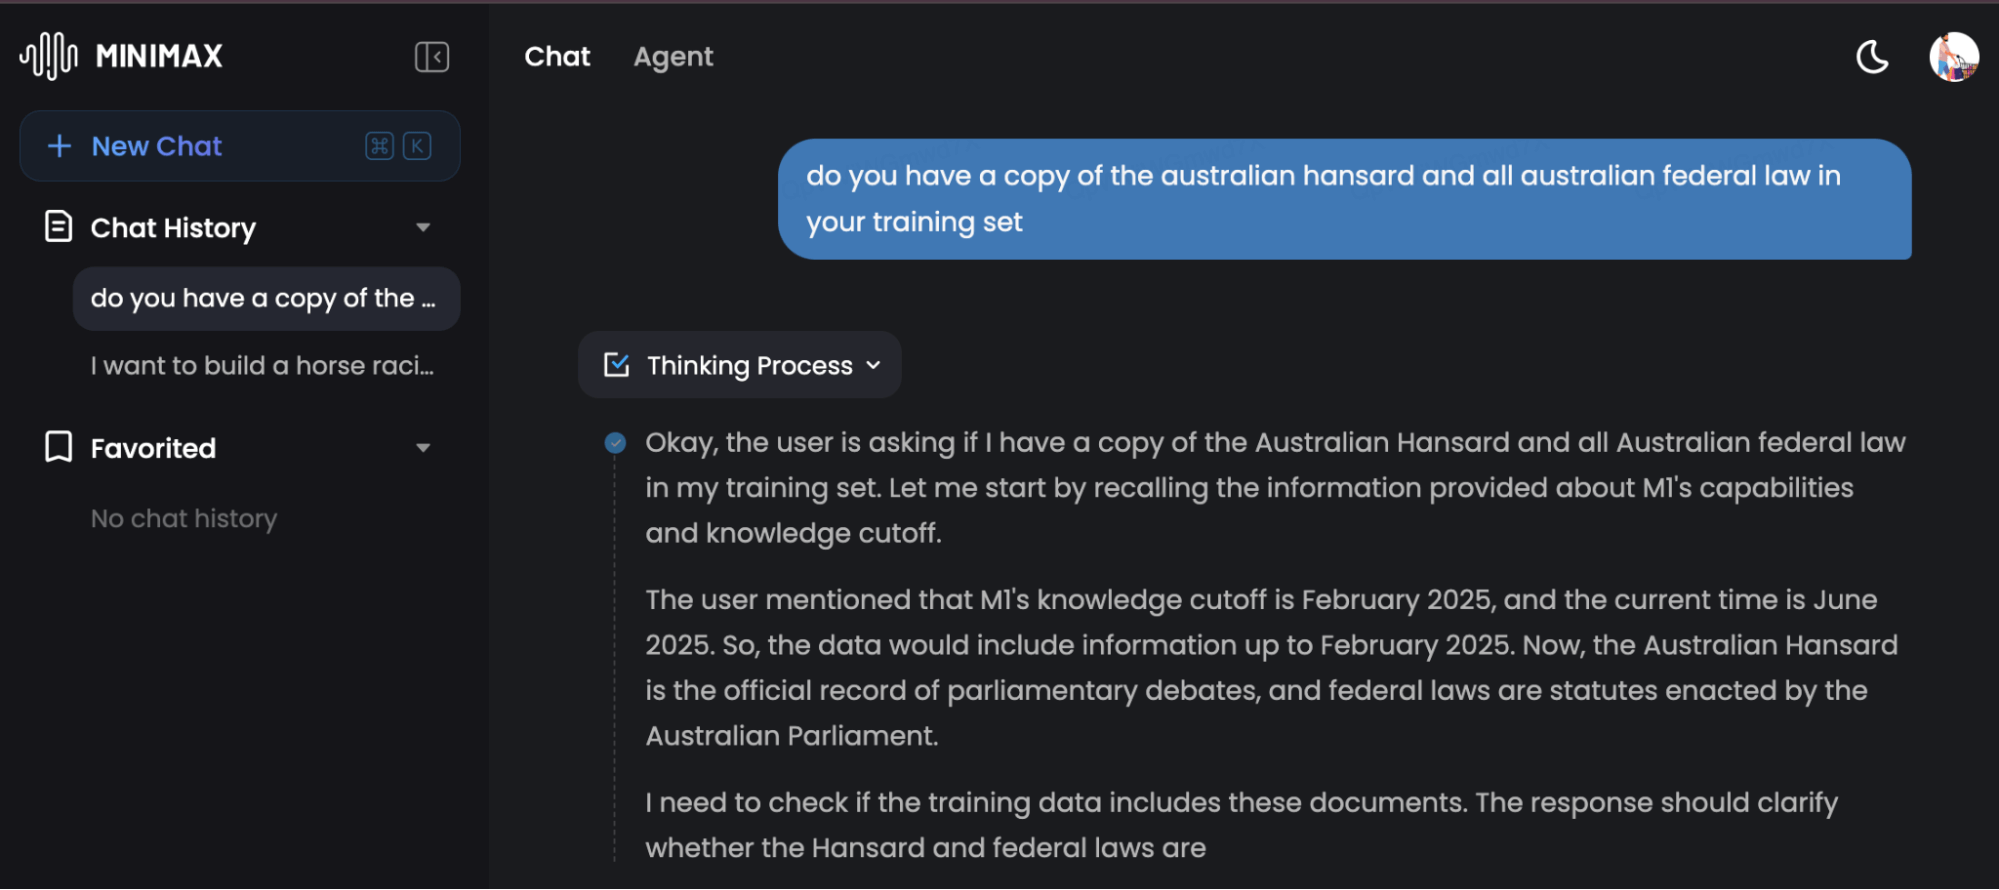This screenshot has width=1999, height=890.
Task: Click the Chat History document icon
Action: 59,227
